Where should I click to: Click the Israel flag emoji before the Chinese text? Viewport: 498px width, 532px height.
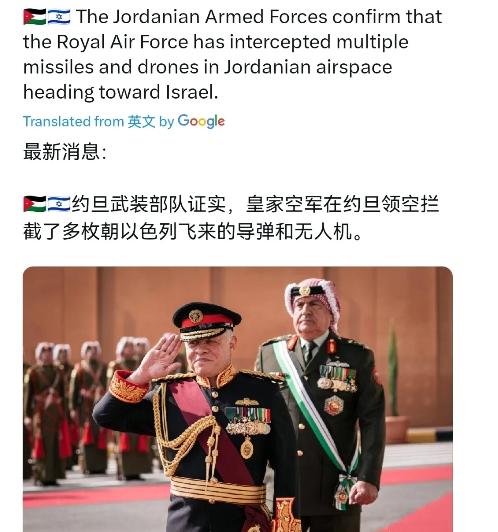tap(59, 204)
